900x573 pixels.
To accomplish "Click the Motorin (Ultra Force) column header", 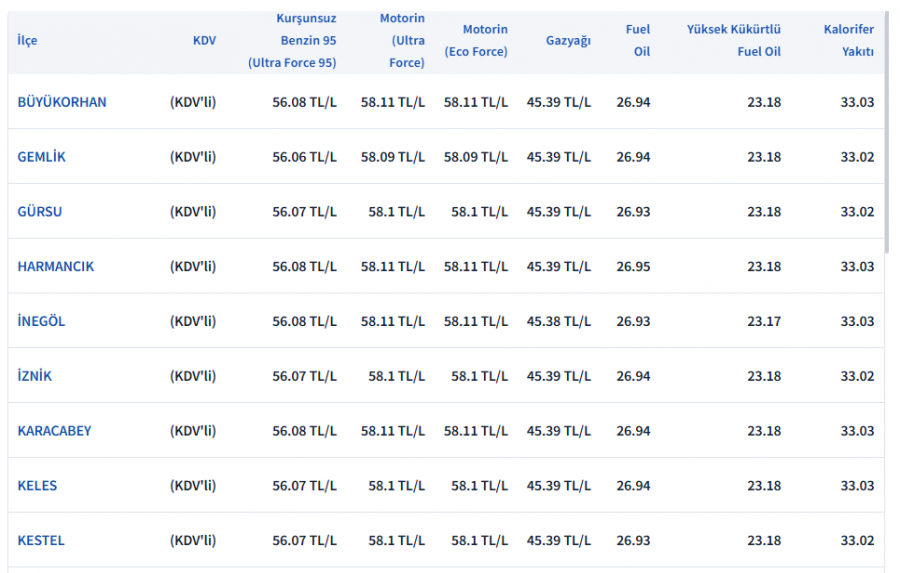I will click(402, 40).
